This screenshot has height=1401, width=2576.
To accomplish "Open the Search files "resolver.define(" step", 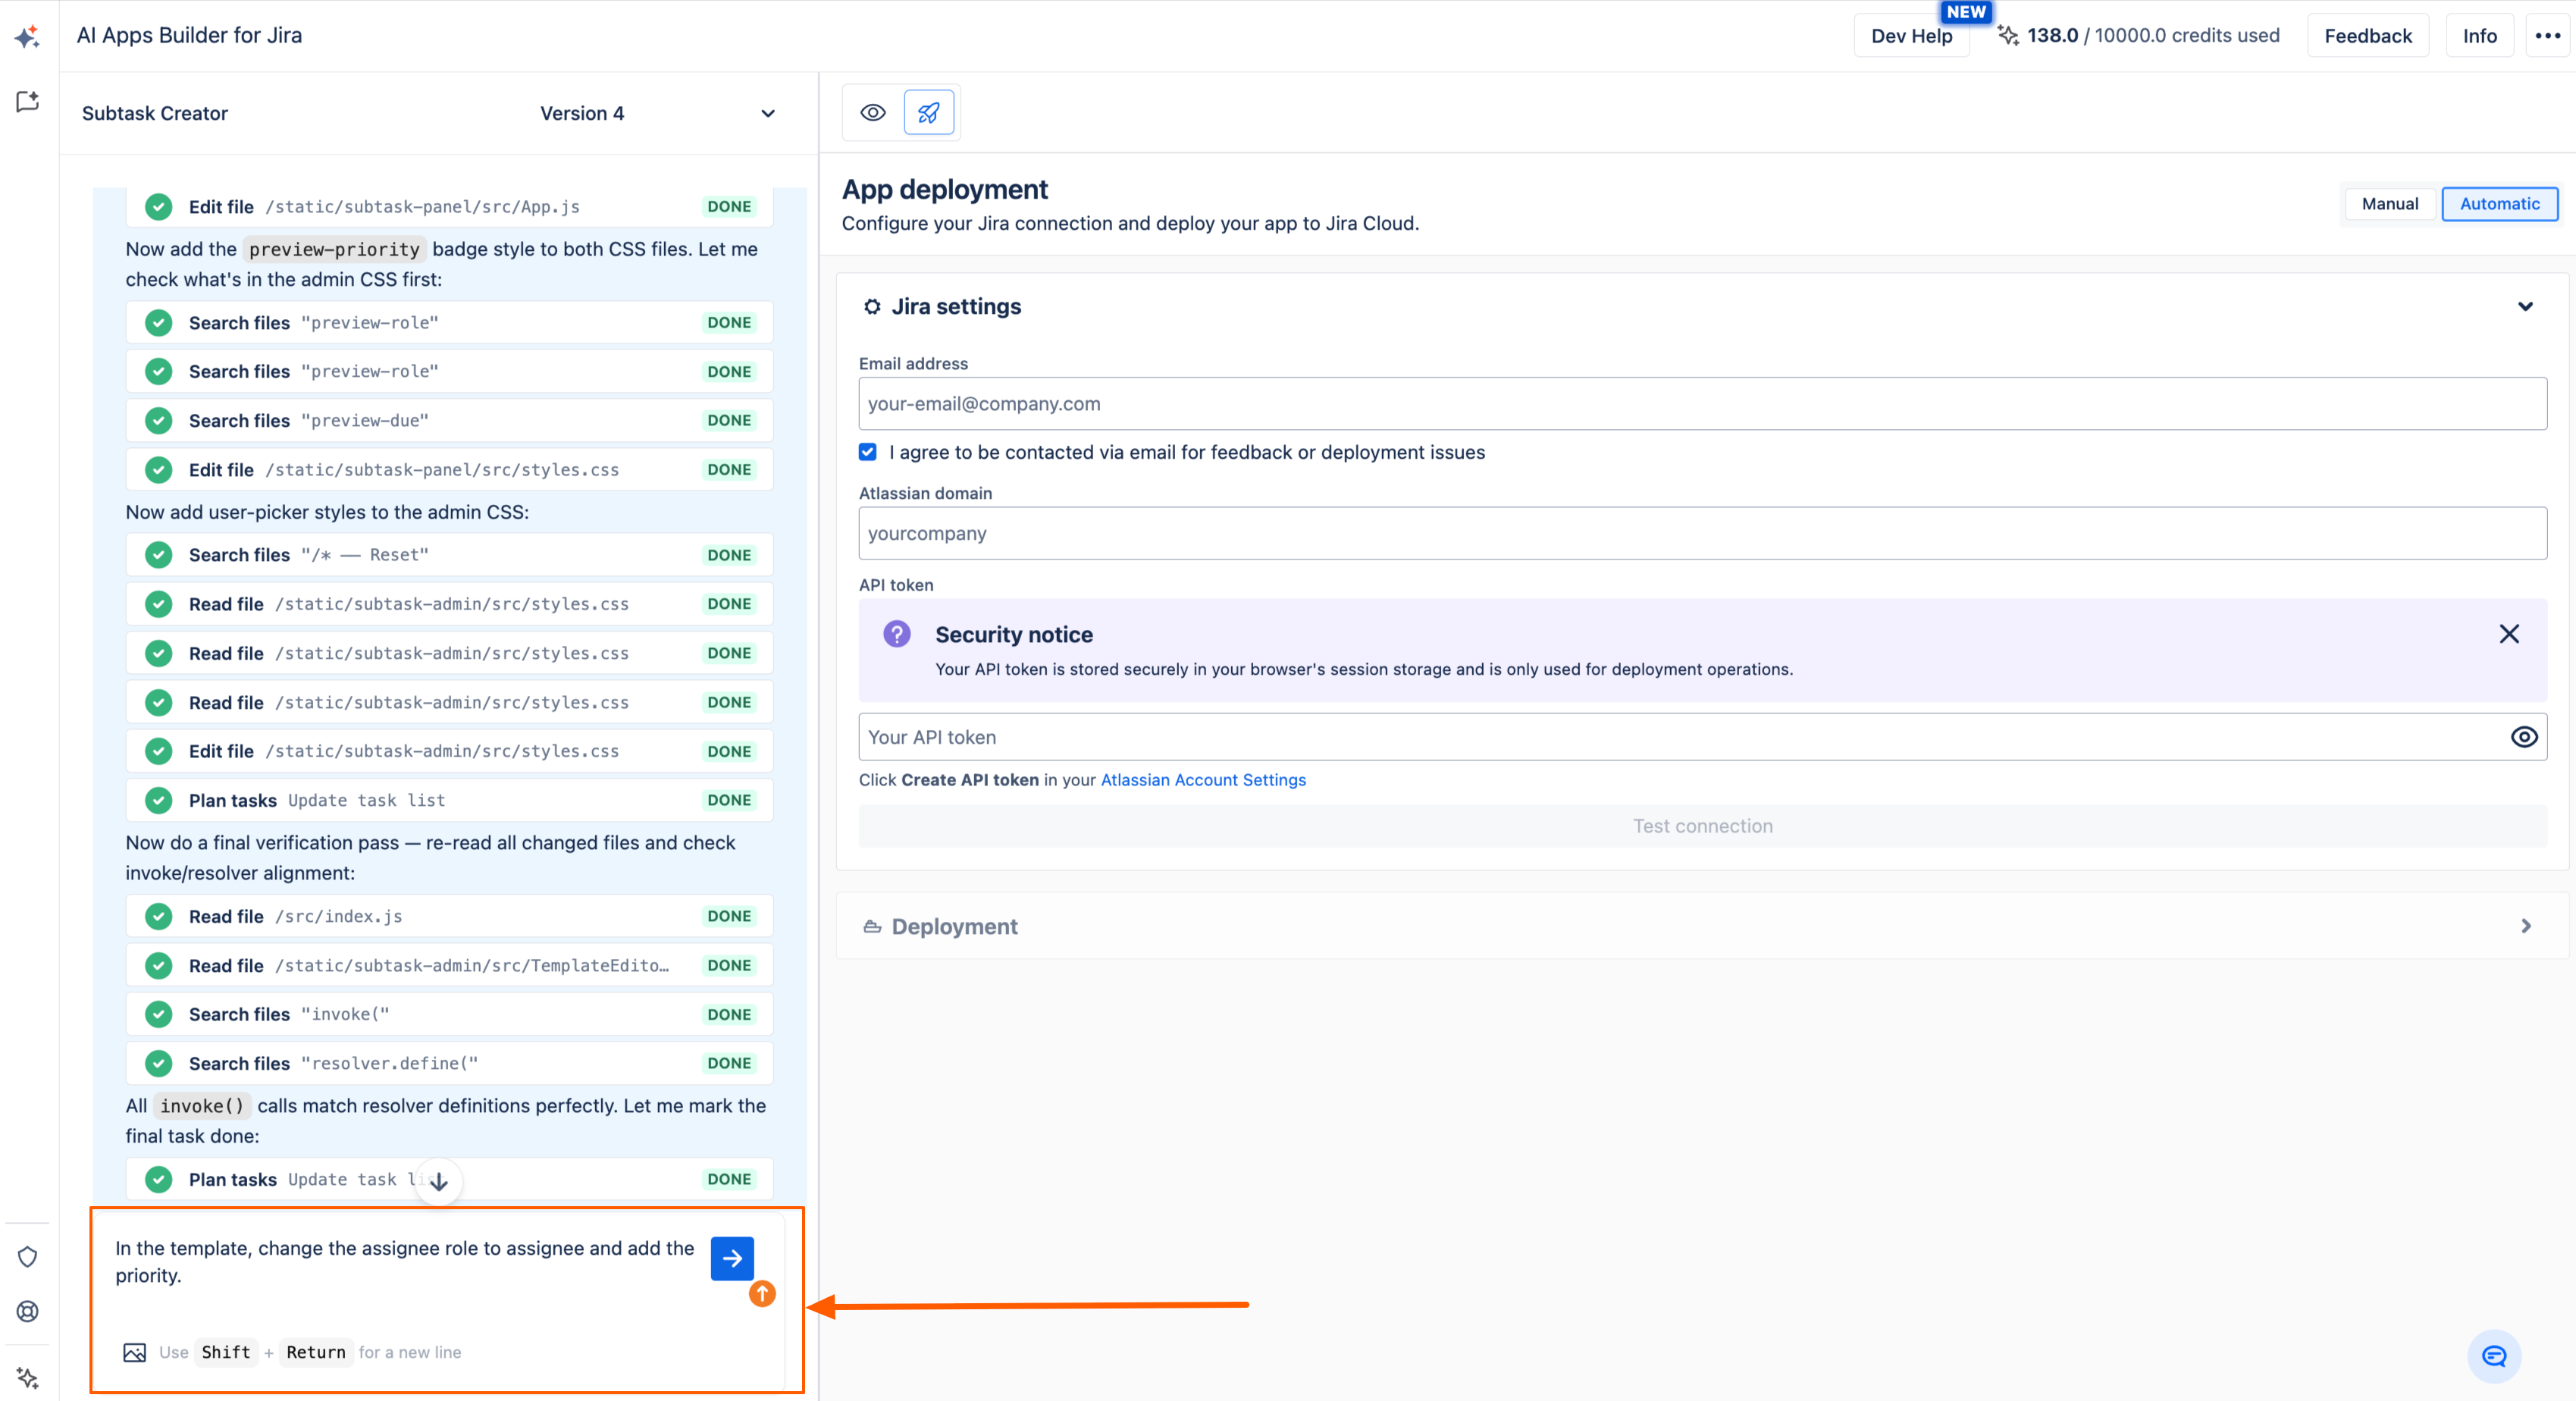I will [x=450, y=1063].
